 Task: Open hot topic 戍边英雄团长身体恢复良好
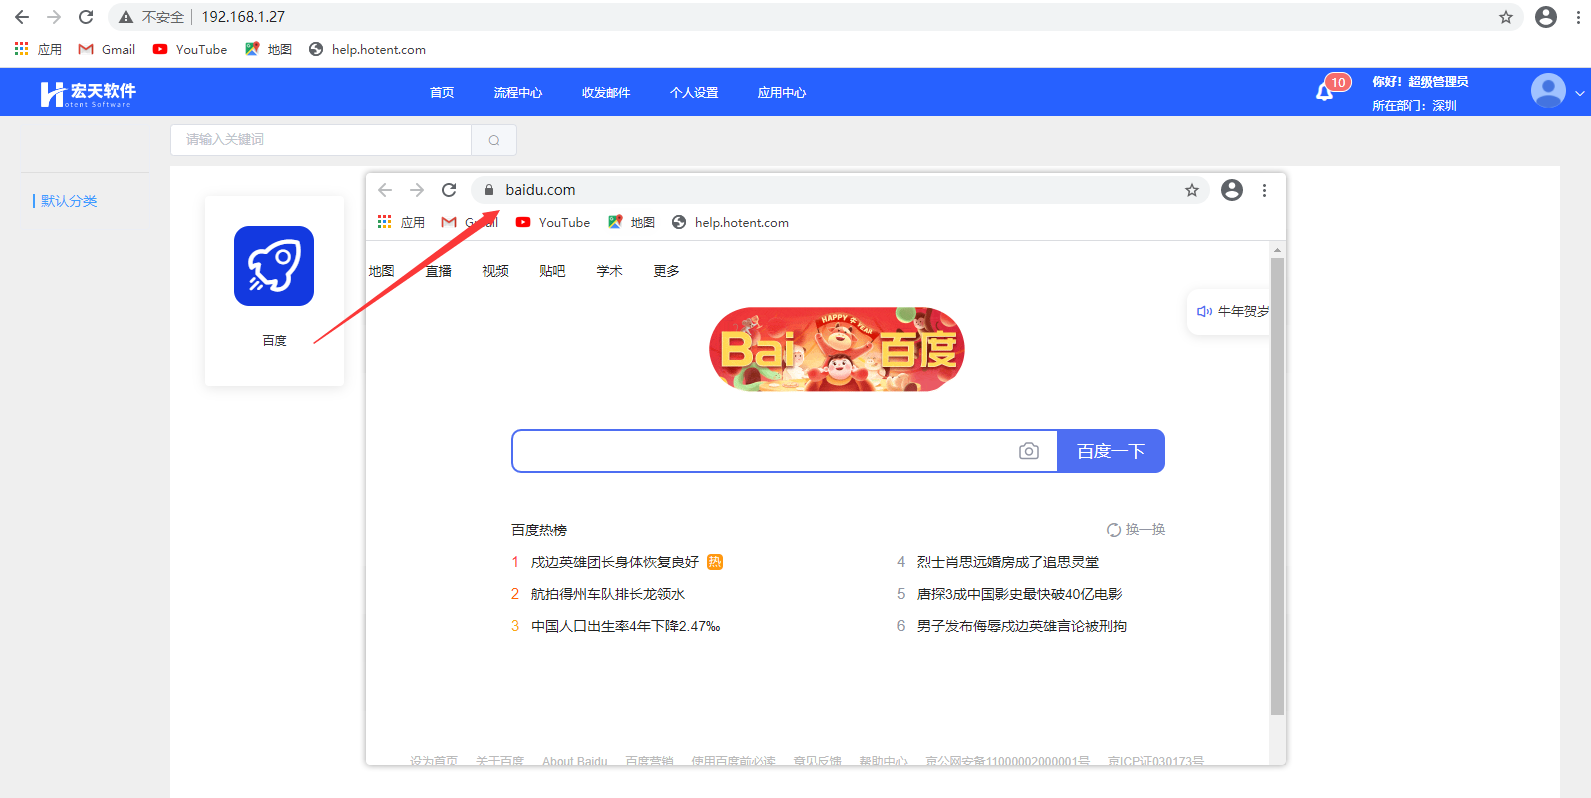click(615, 562)
